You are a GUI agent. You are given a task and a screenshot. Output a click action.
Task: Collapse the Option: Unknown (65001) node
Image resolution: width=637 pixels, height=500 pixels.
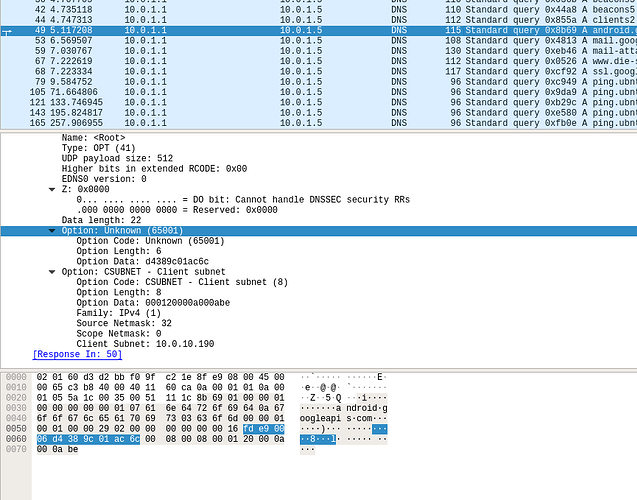(x=52, y=231)
